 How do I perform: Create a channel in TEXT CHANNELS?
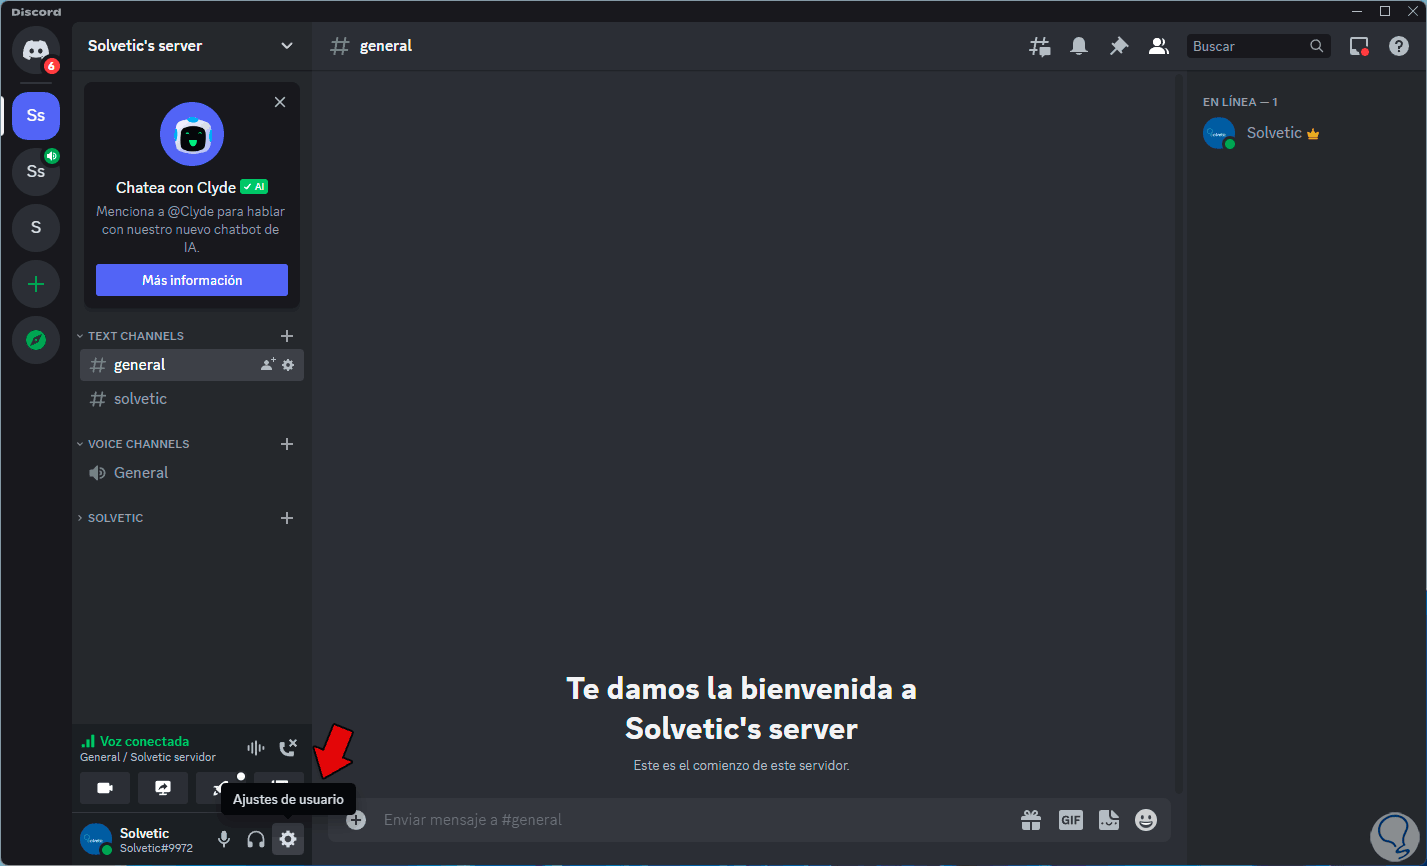click(287, 336)
